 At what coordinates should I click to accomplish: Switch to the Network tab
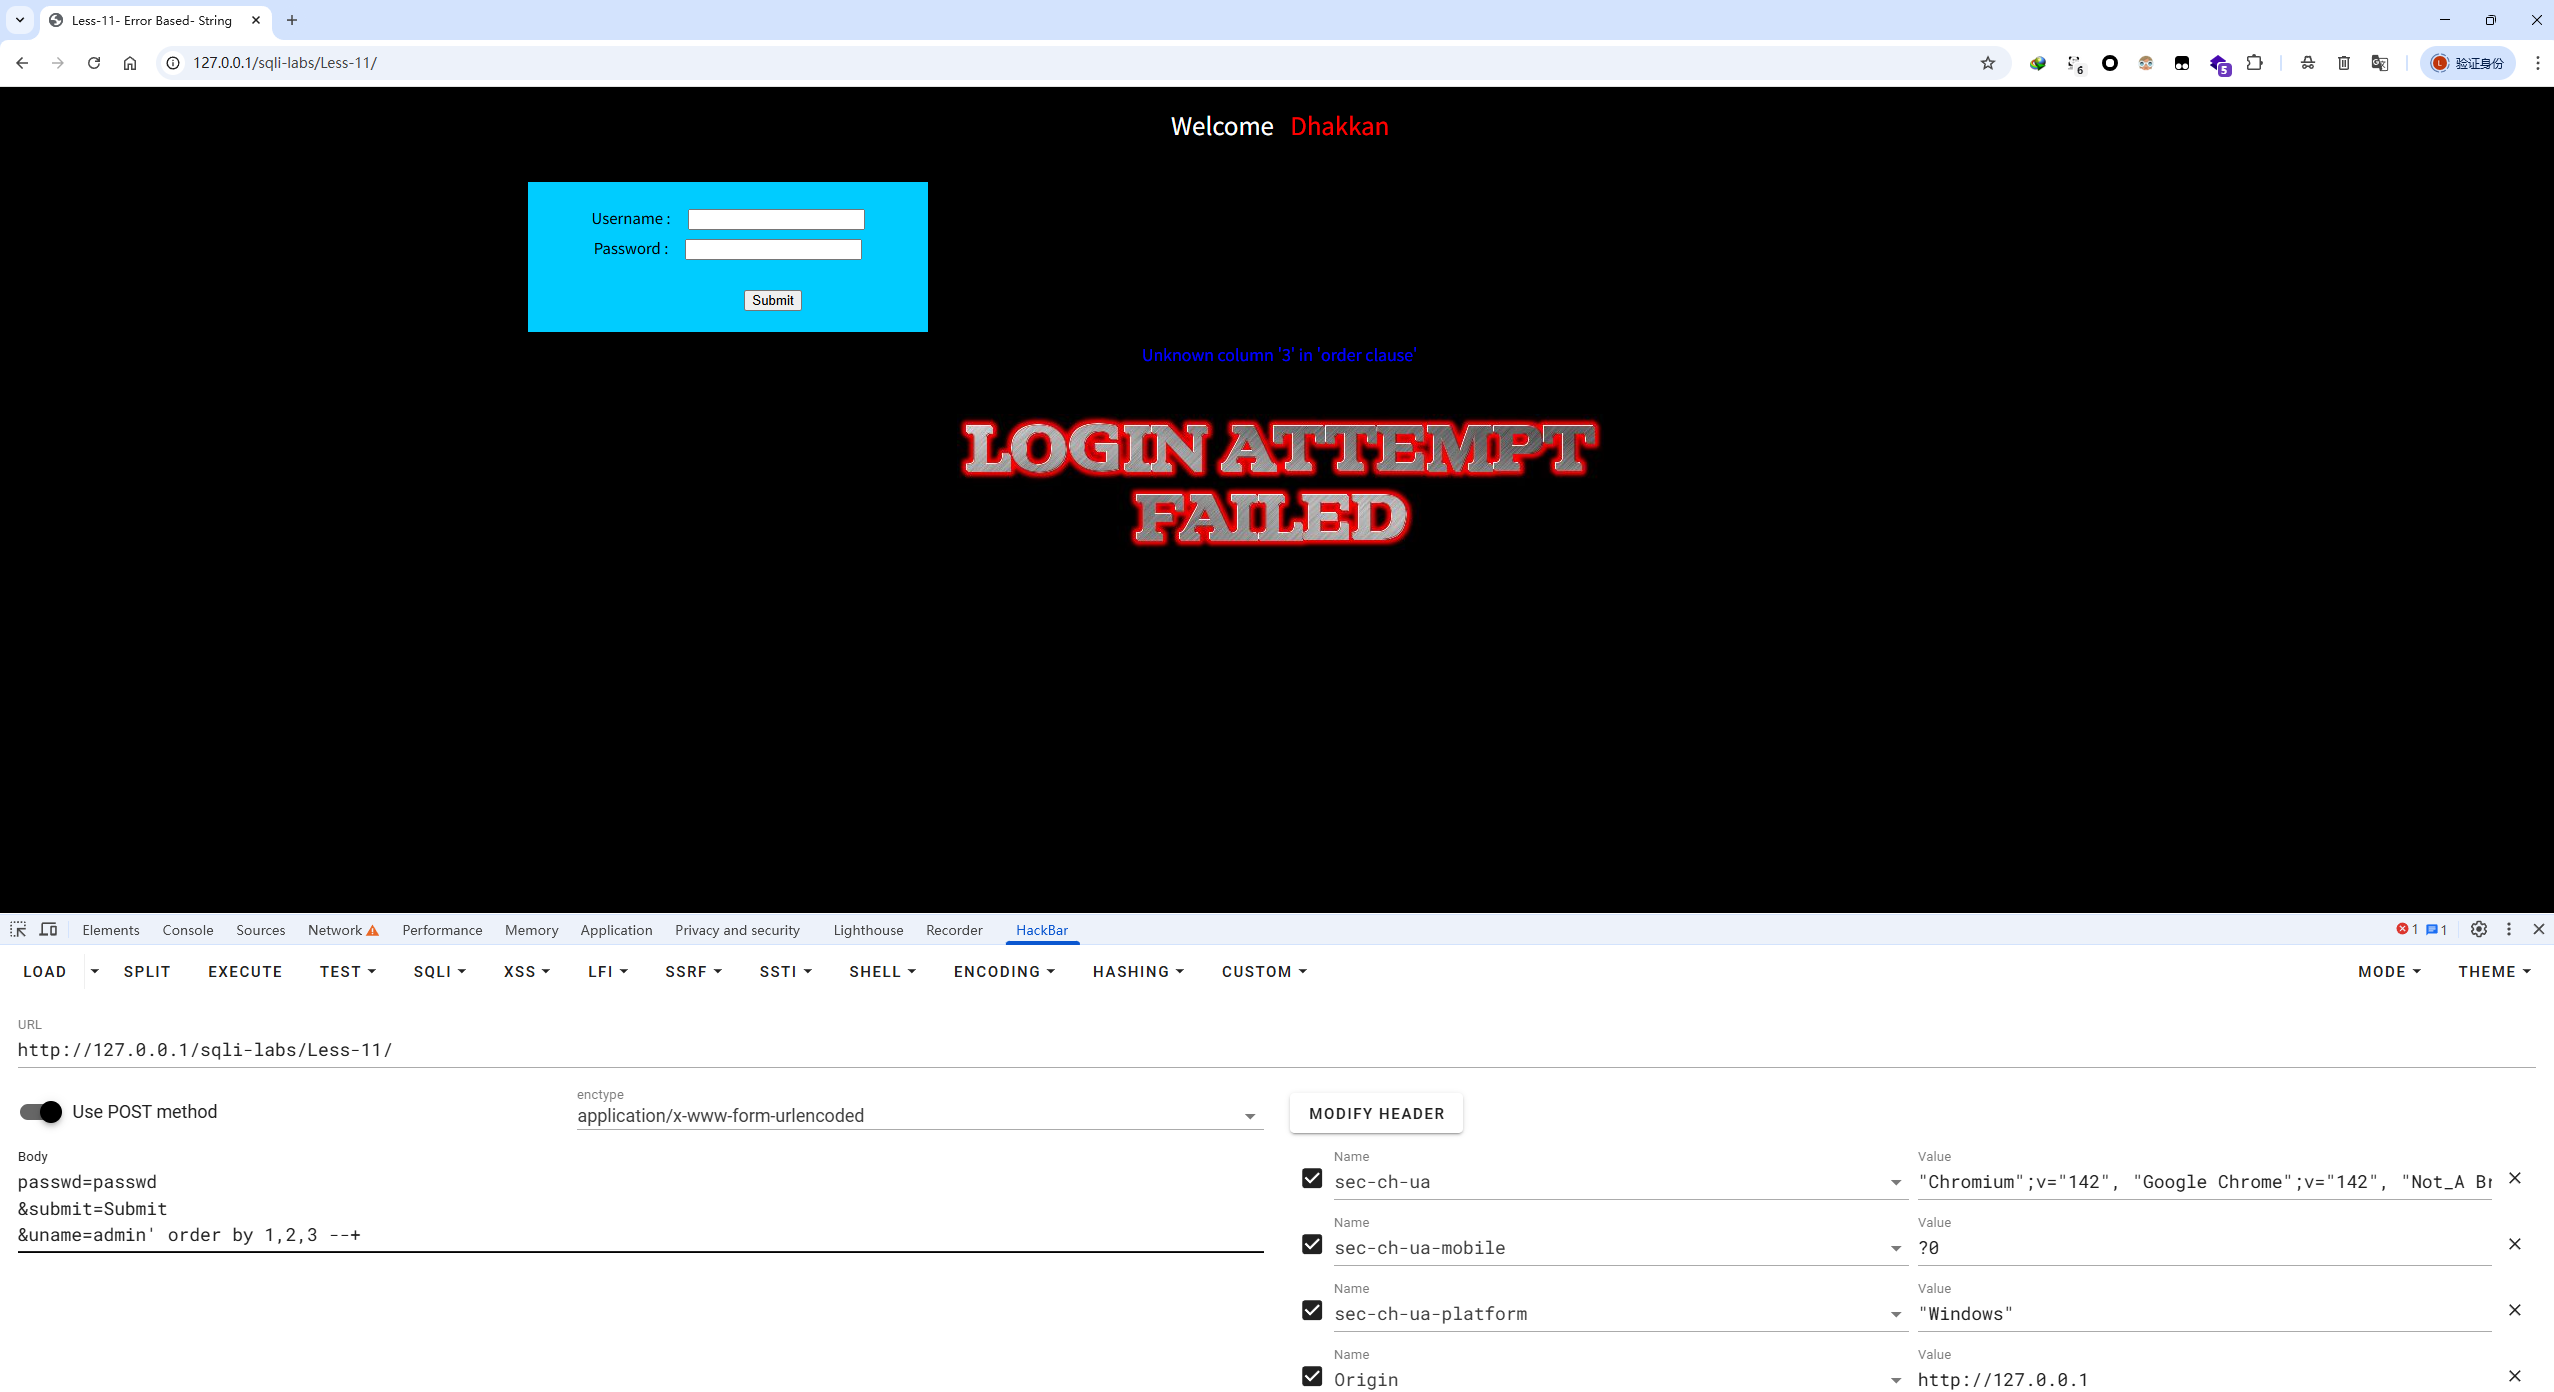[335, 930]
